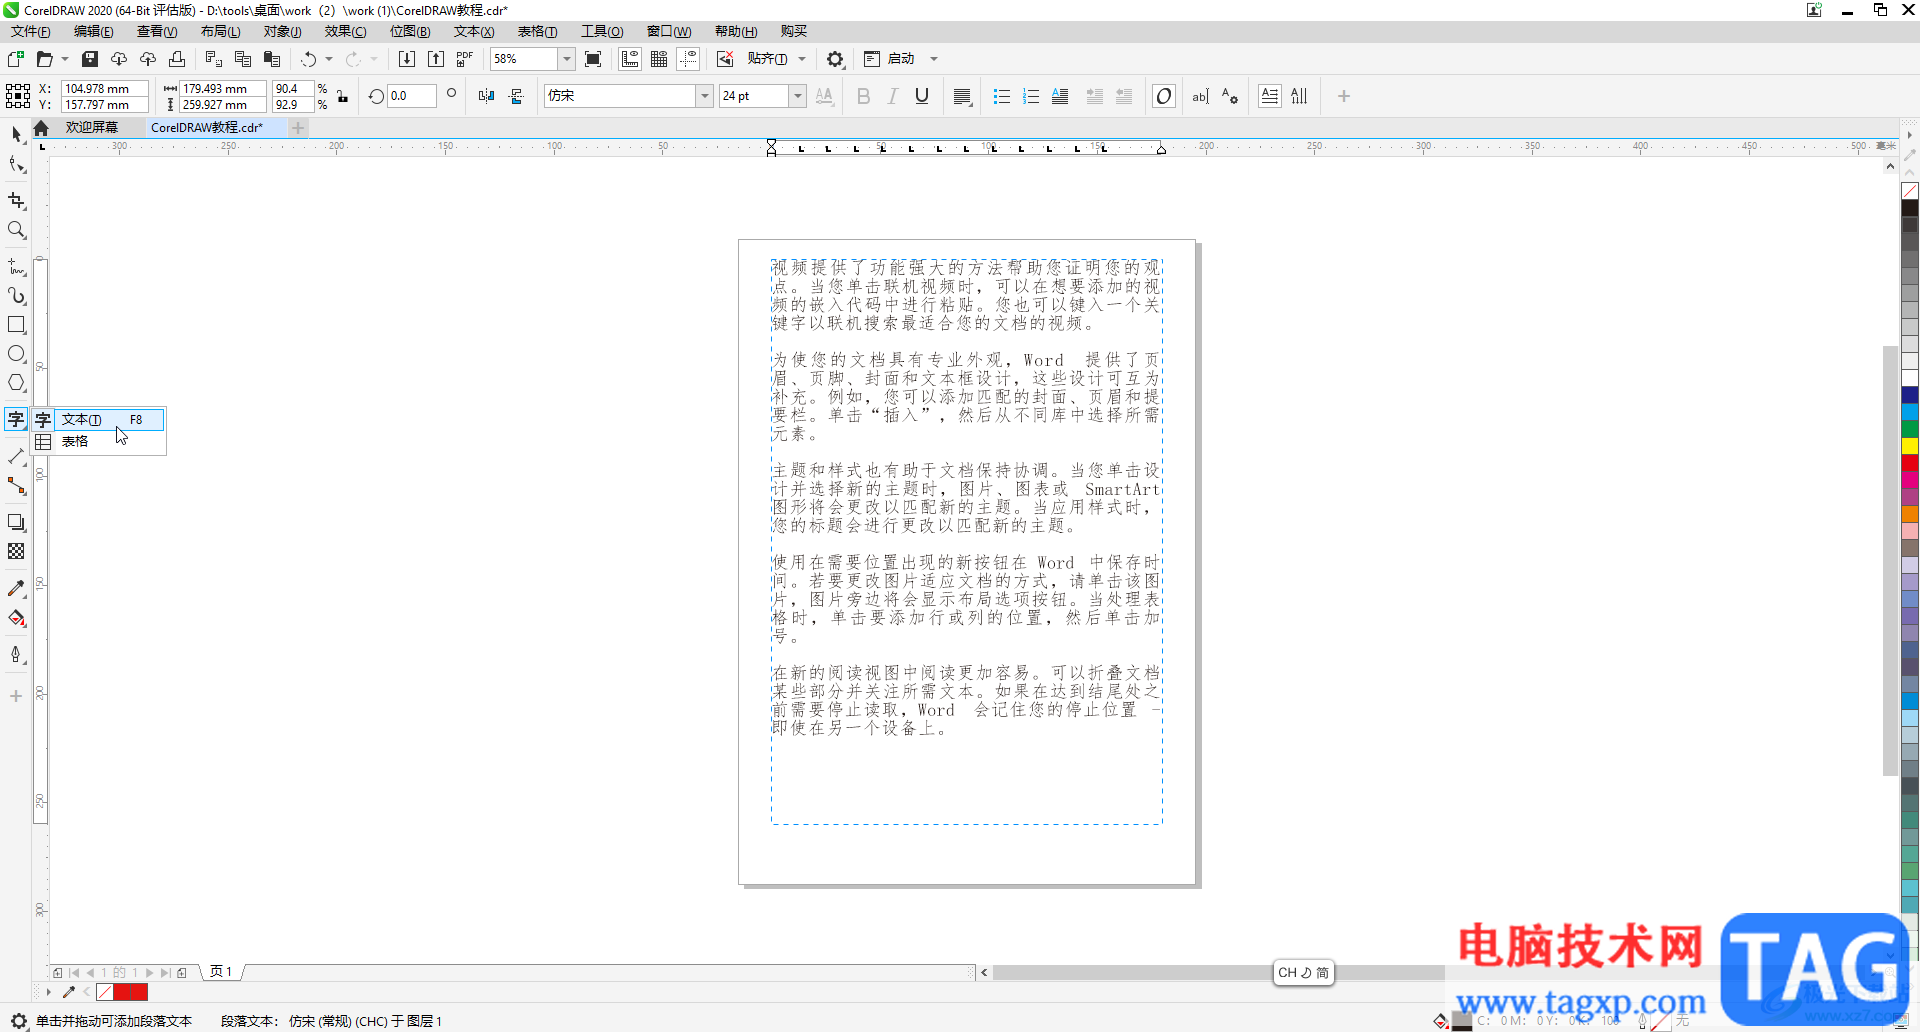Switch to the 欢迎屏幕 tab

(92, 128)
